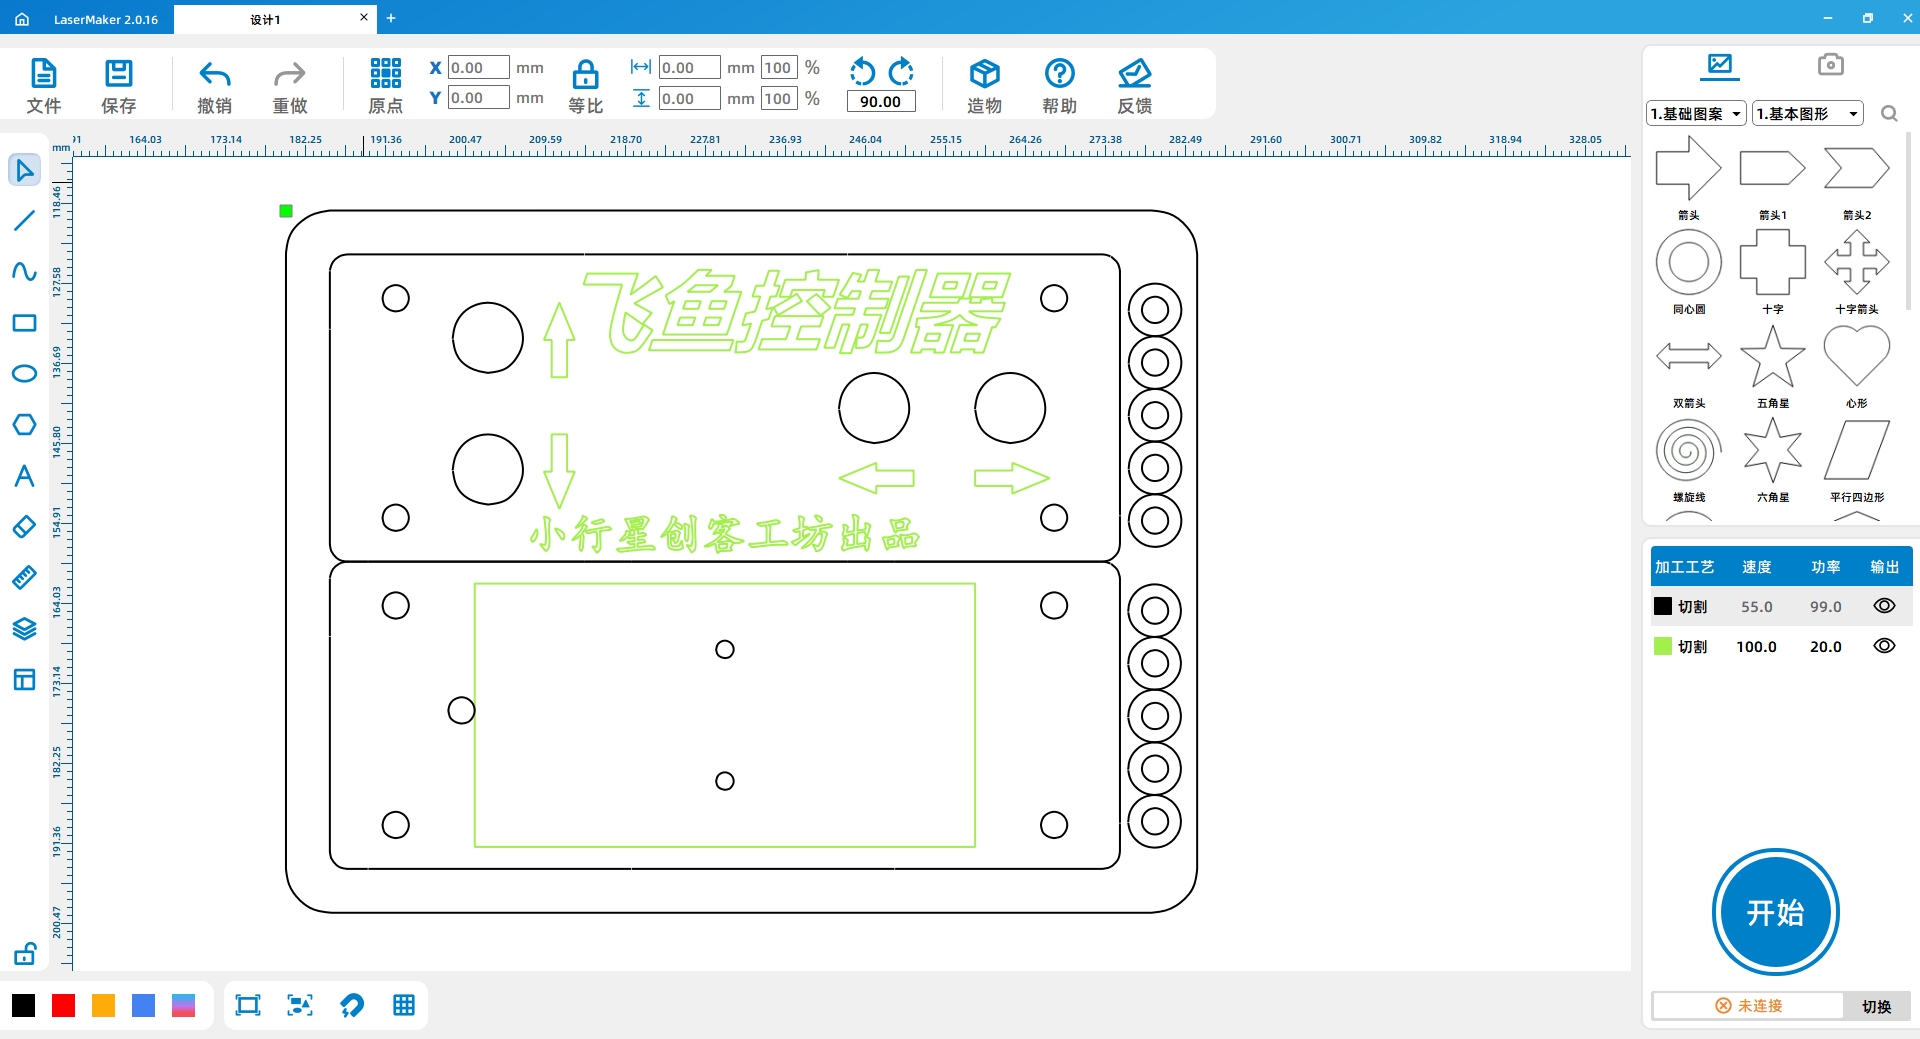This screenshot has width=1920, height=1039.
Task: Select the ruler measure tool
Action: point(24,578)
